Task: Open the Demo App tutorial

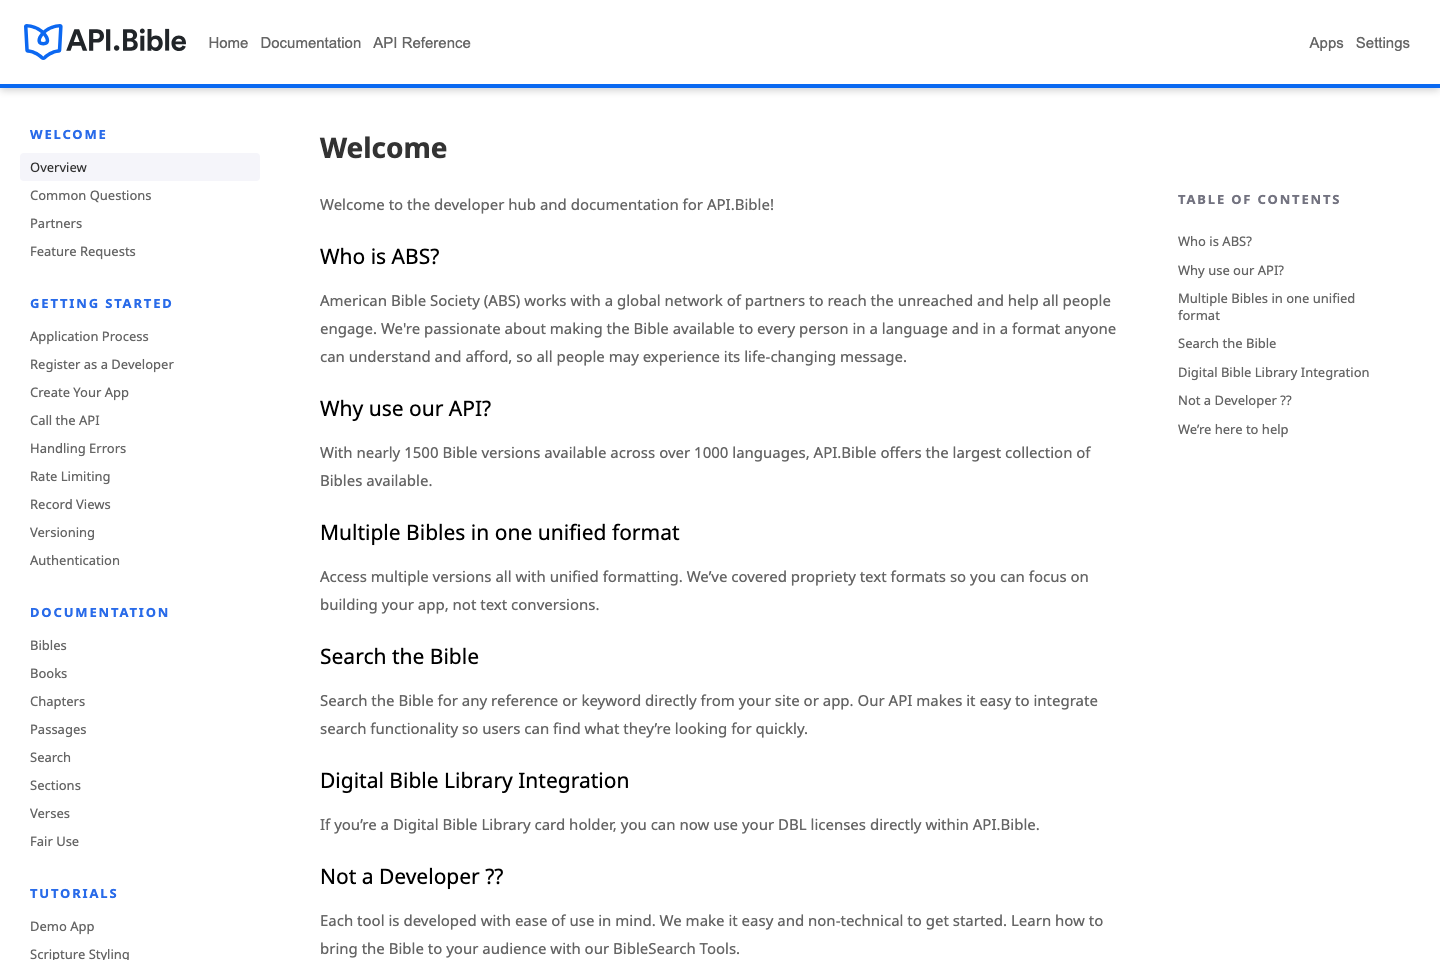Action: pyautogui.click(x=62, y=926)
